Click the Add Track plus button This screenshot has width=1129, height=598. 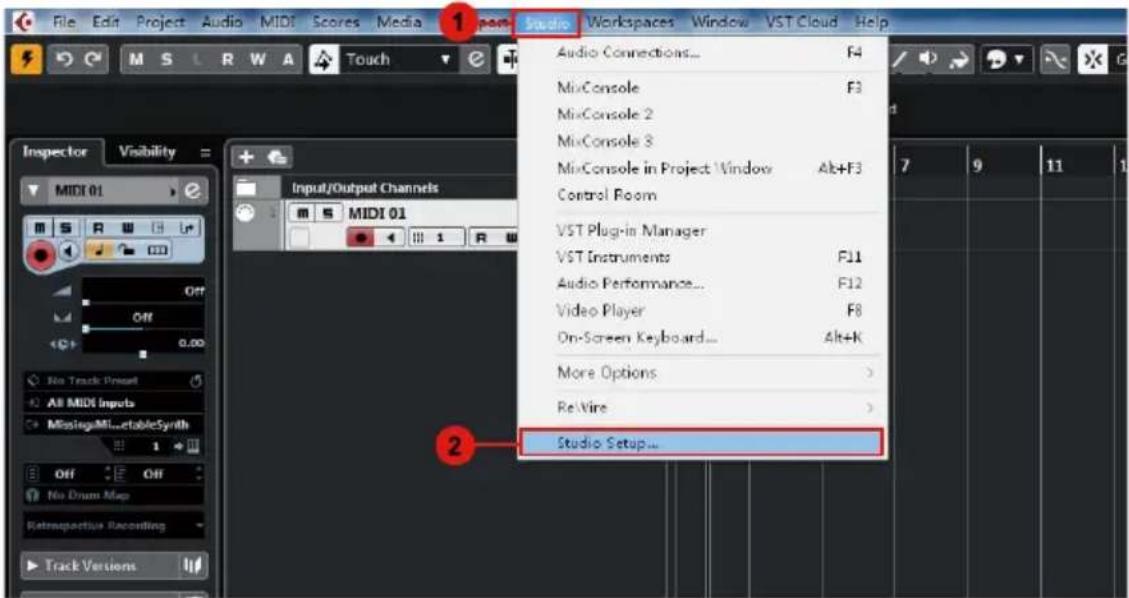(246, 157)
